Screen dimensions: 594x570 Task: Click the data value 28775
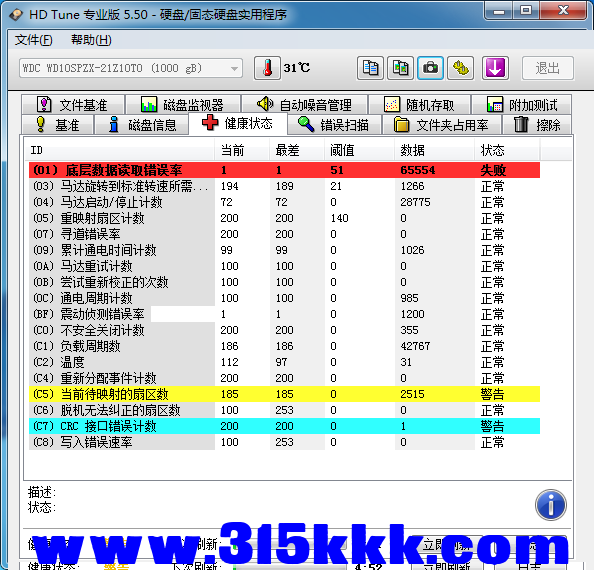pyautogui.click(x=415, y=202)
